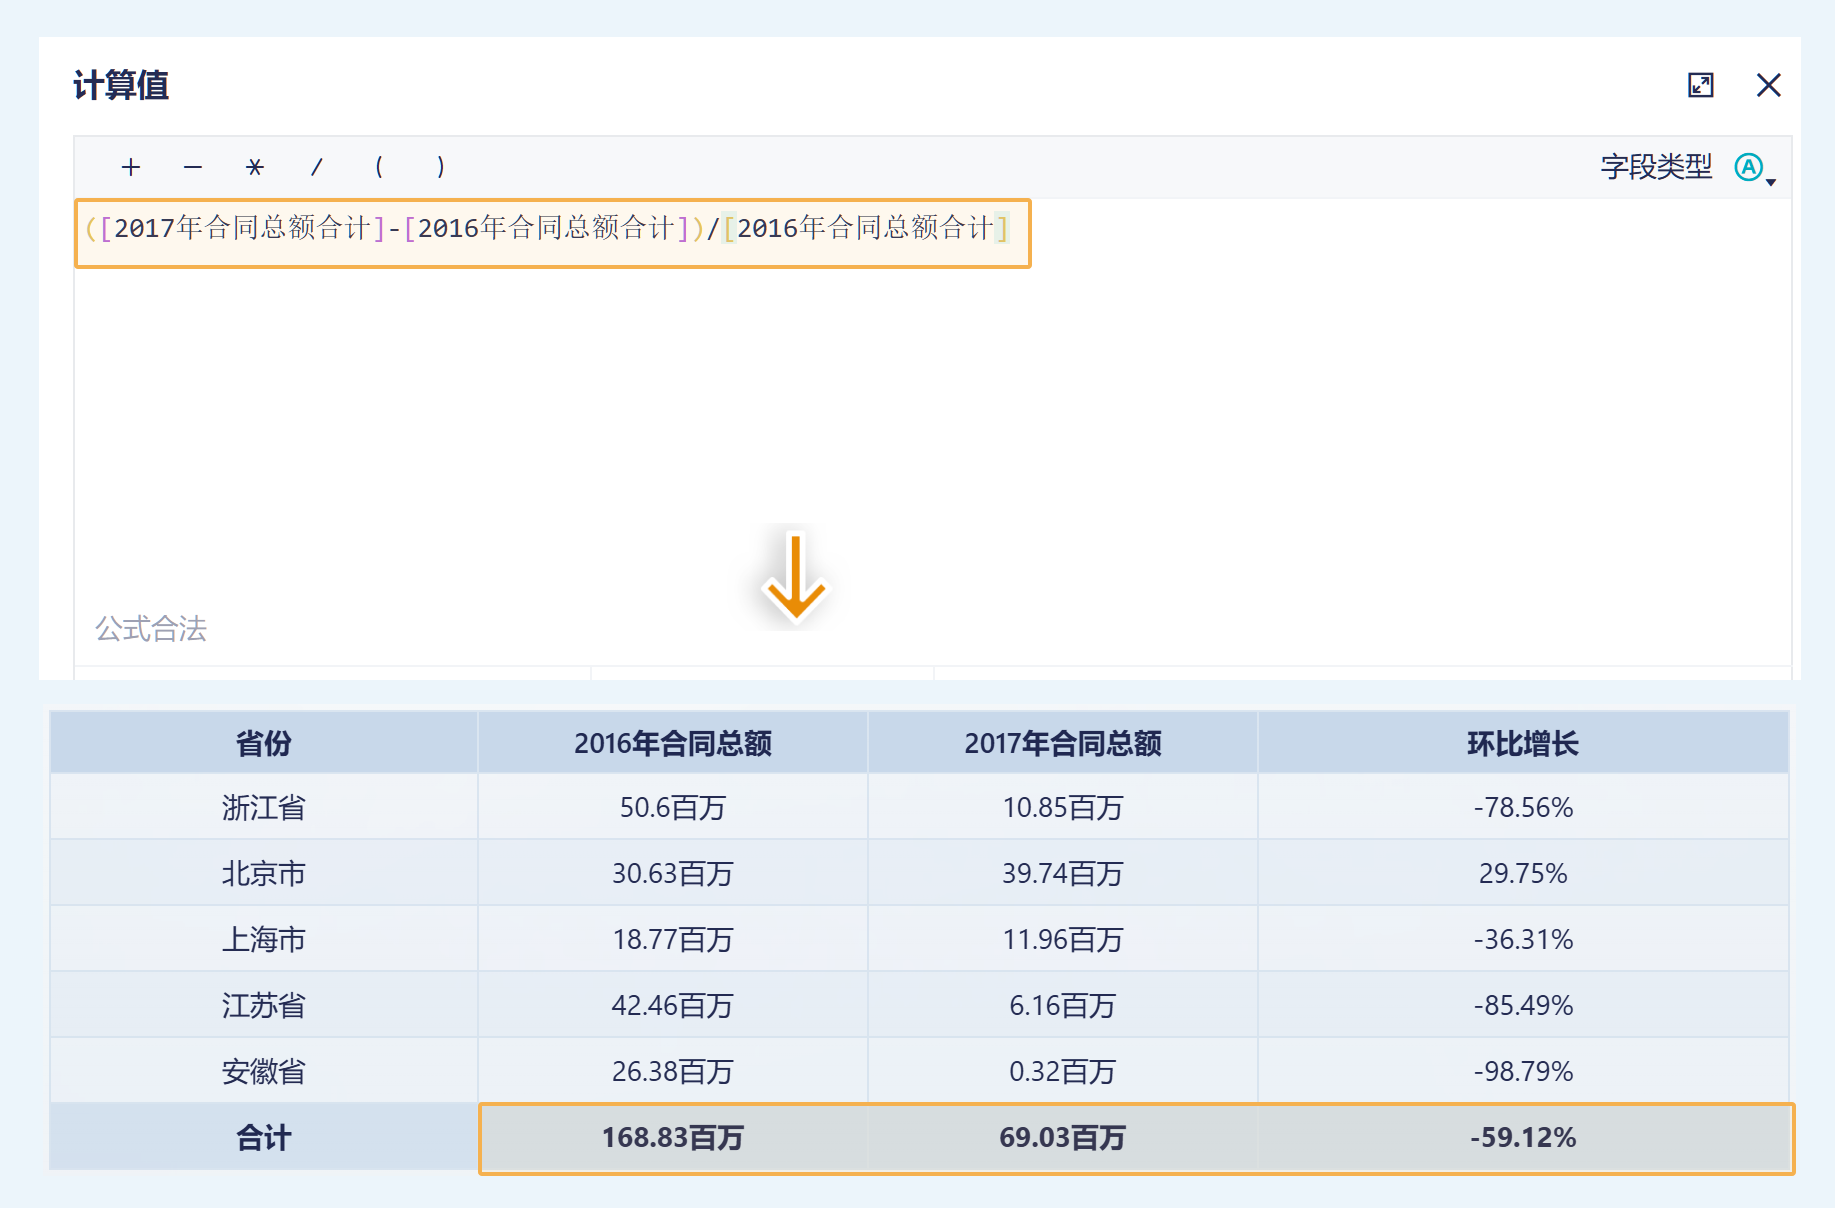Click the 39.74百万 cell
1835x1208 pixels.
click(1063, 873)
